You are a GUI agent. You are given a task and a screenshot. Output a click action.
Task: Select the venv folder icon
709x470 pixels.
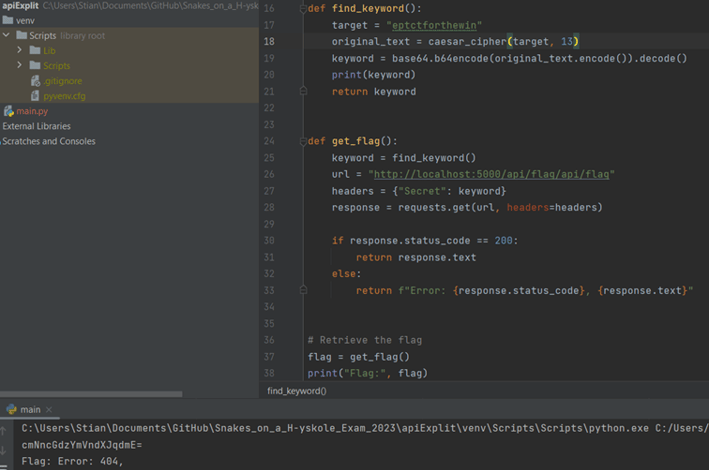[x=8, y=20]
